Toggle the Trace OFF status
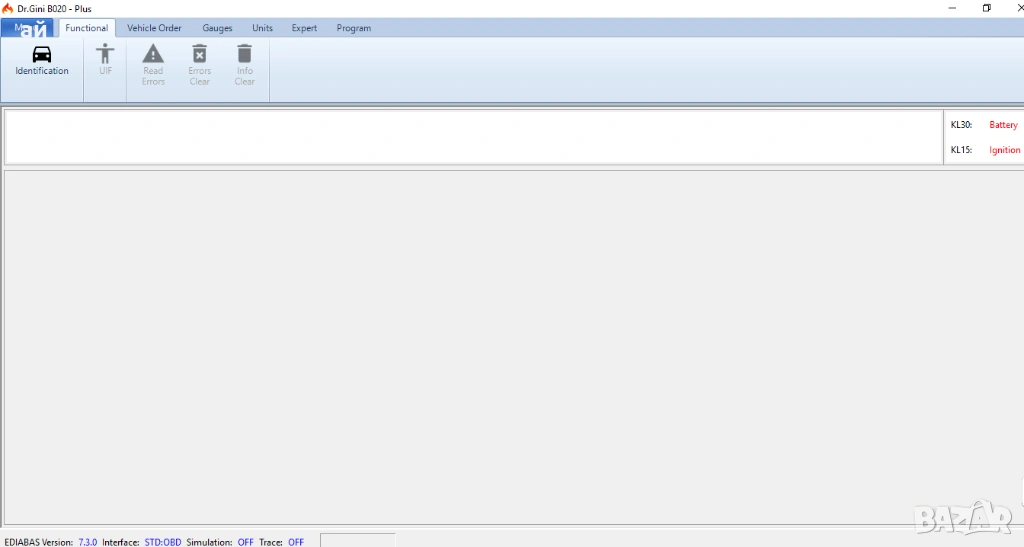This screenshot has width=1024, height=547. pos(296,542)
